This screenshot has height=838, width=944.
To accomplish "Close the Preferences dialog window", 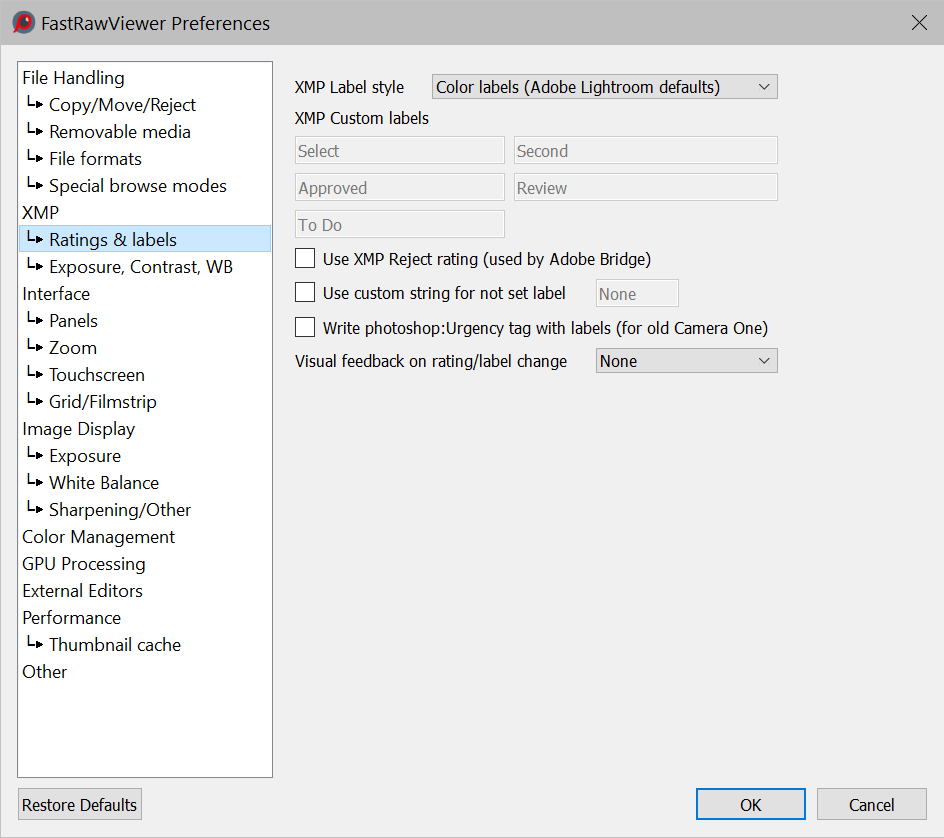I will 919,23.
